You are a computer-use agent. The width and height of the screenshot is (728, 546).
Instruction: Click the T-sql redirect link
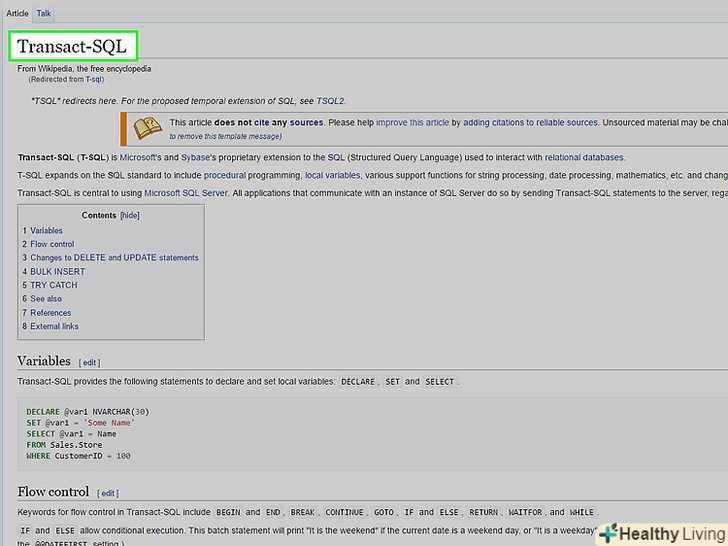point(93,79)
